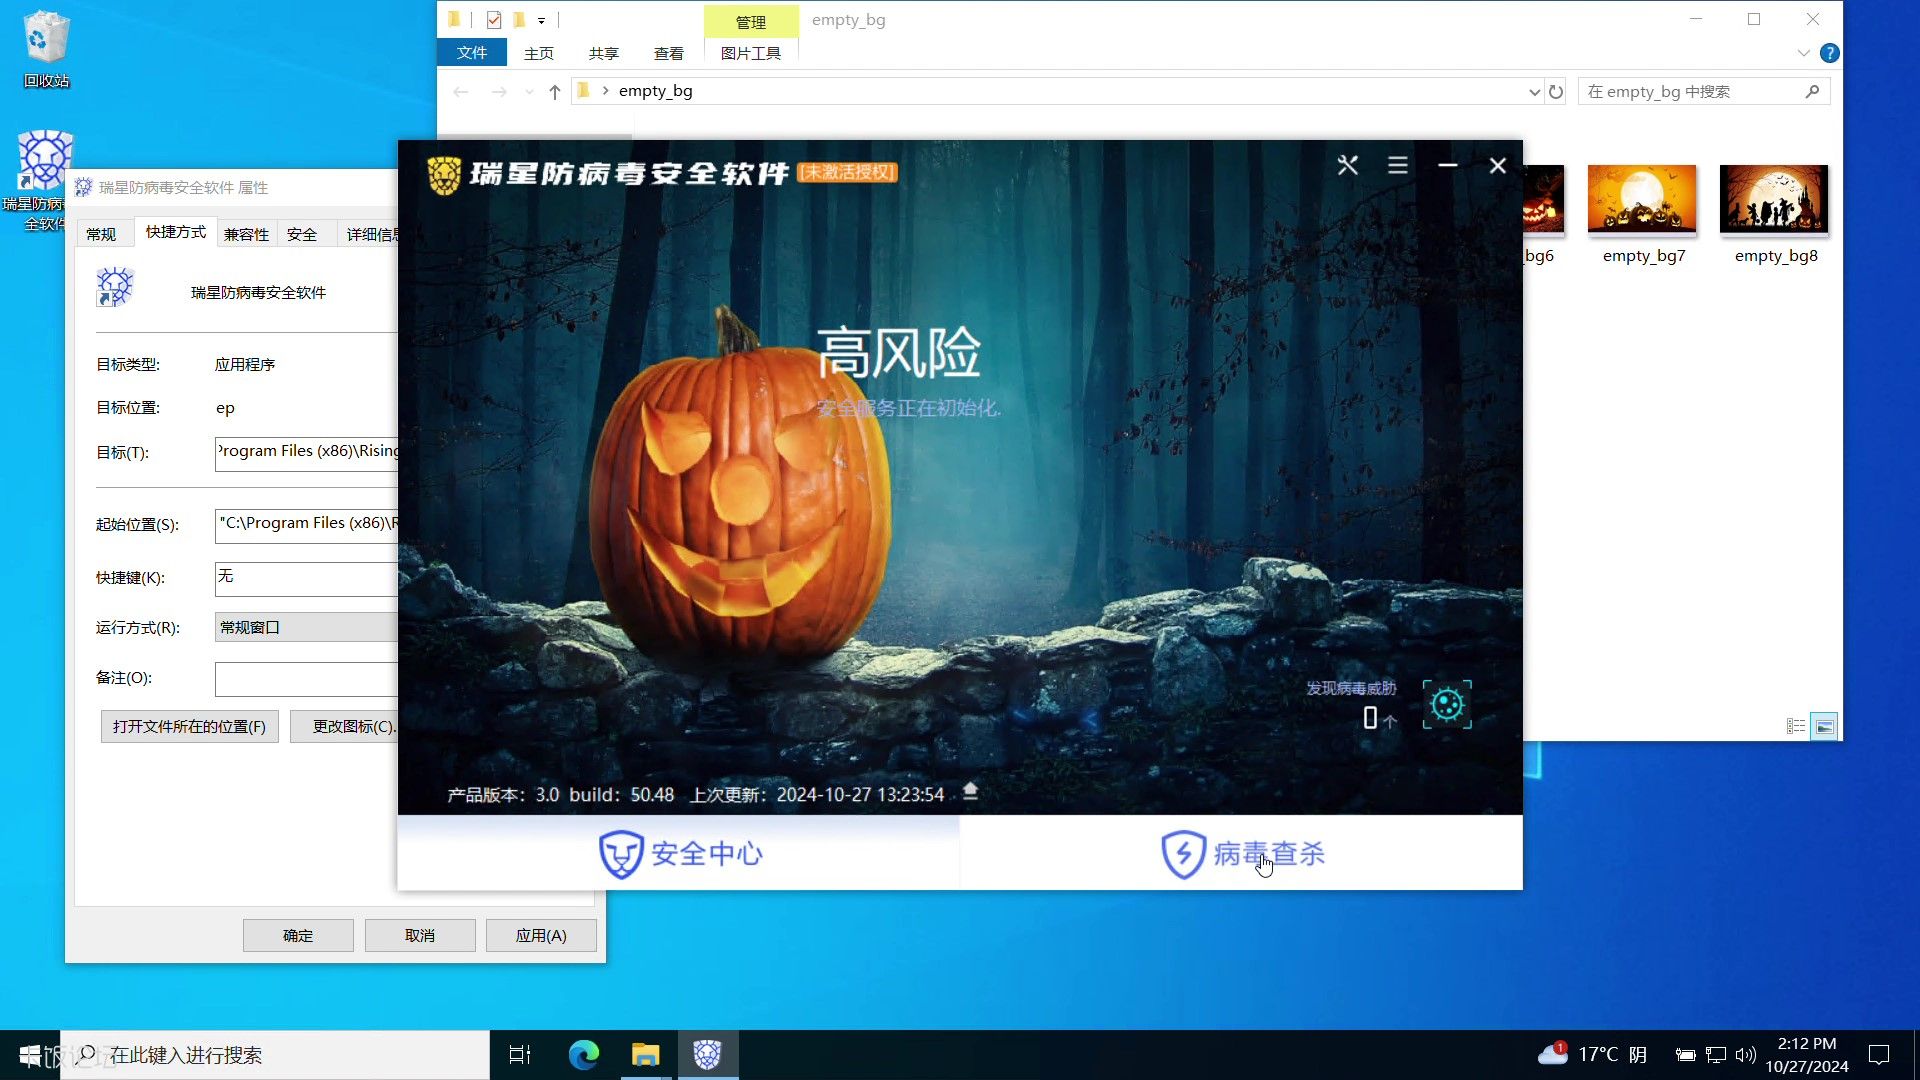This screenshot has height=1080, width=1920.
Task: Switch to 兼容性 tab in properties dialog
Action: (246, 234)
